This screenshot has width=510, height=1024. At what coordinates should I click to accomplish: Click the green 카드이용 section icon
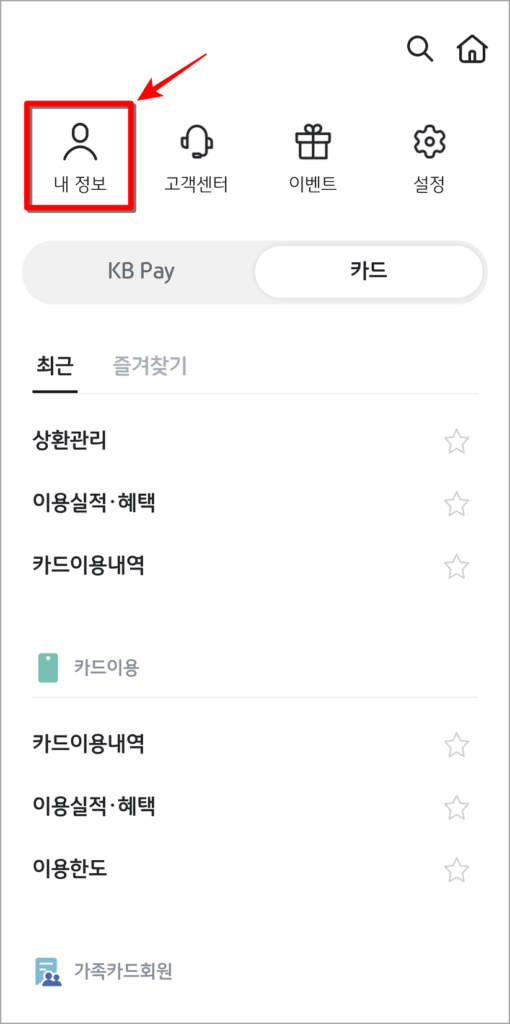48,667
